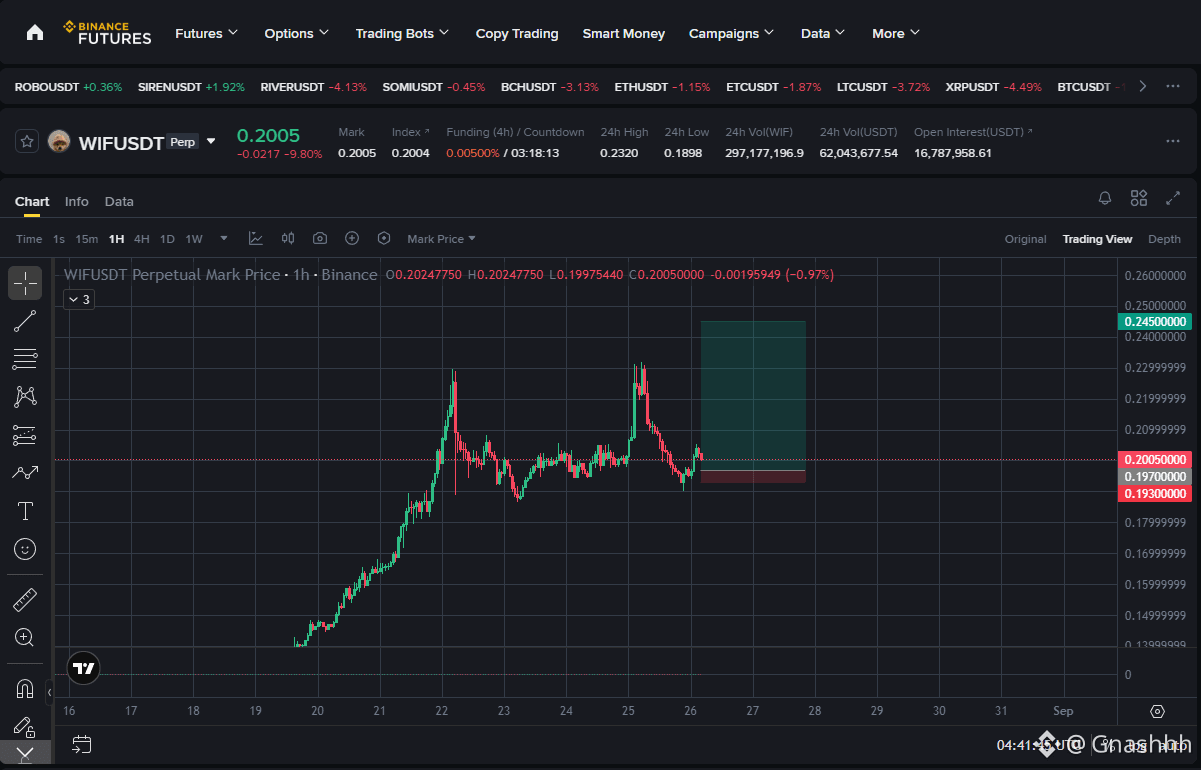Screen dimensions: 1201x770
Task: Open the Options dropdown menu
Action: (x=296, y=33)
